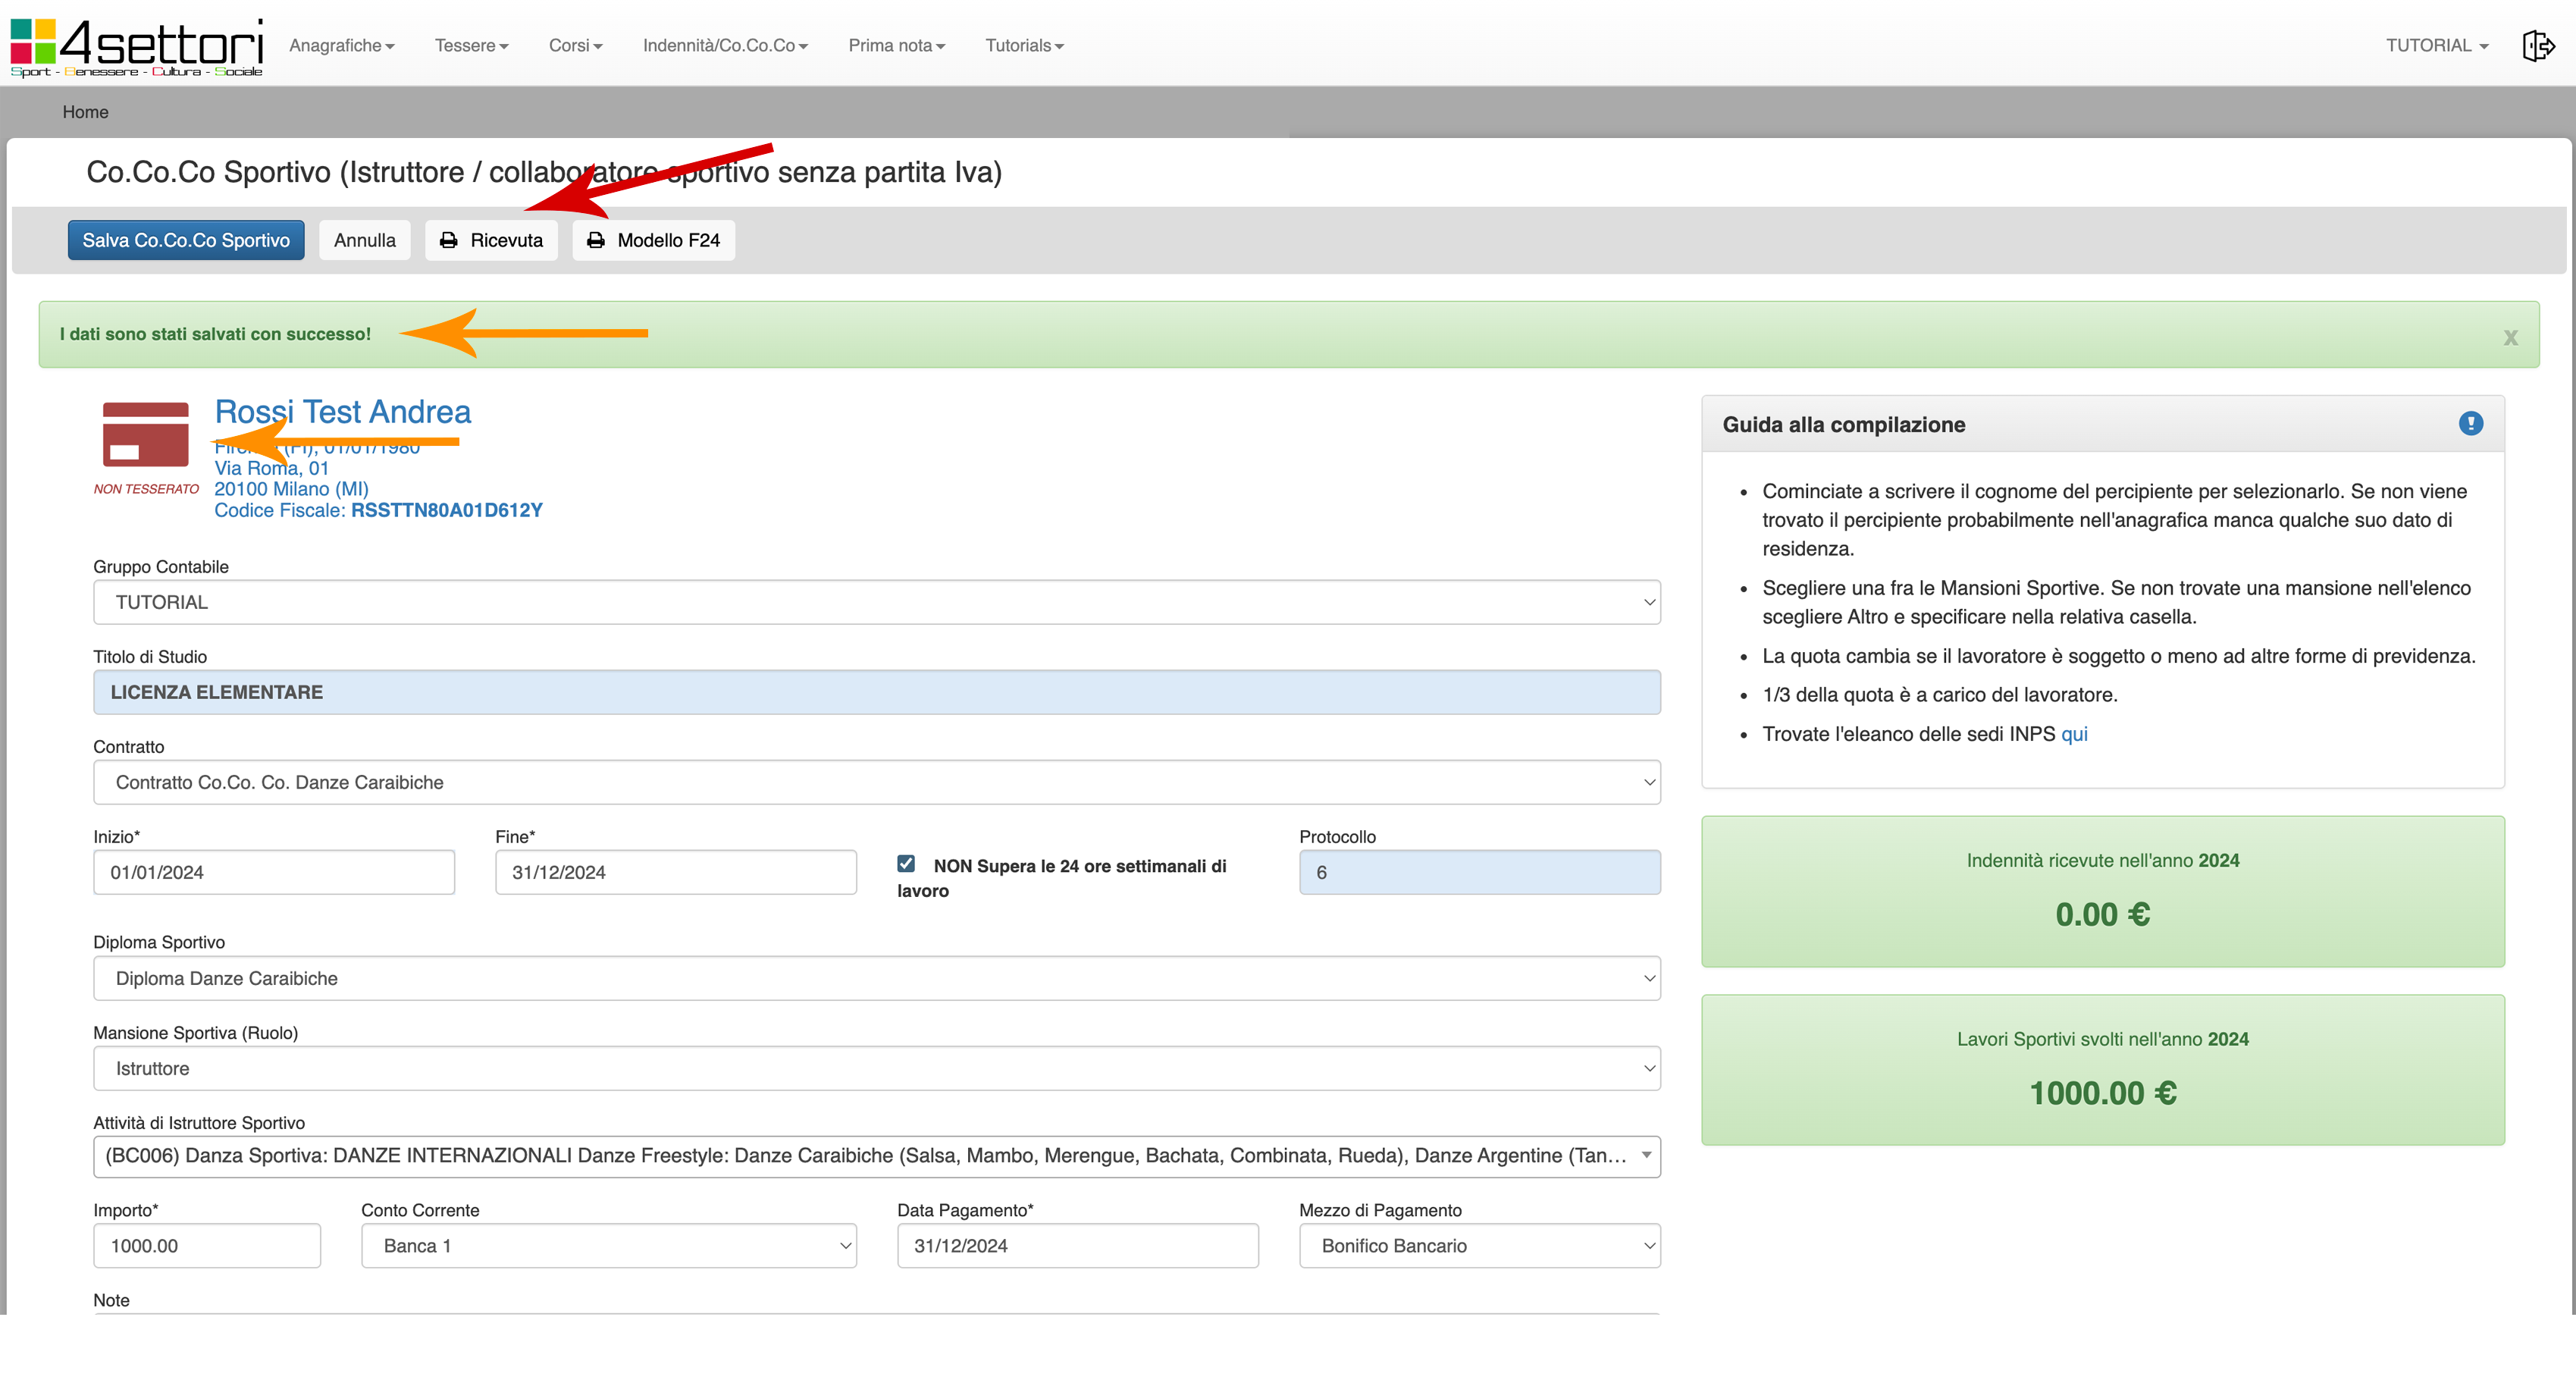
Task: Print the Modello F24
Action: [653, 240]
